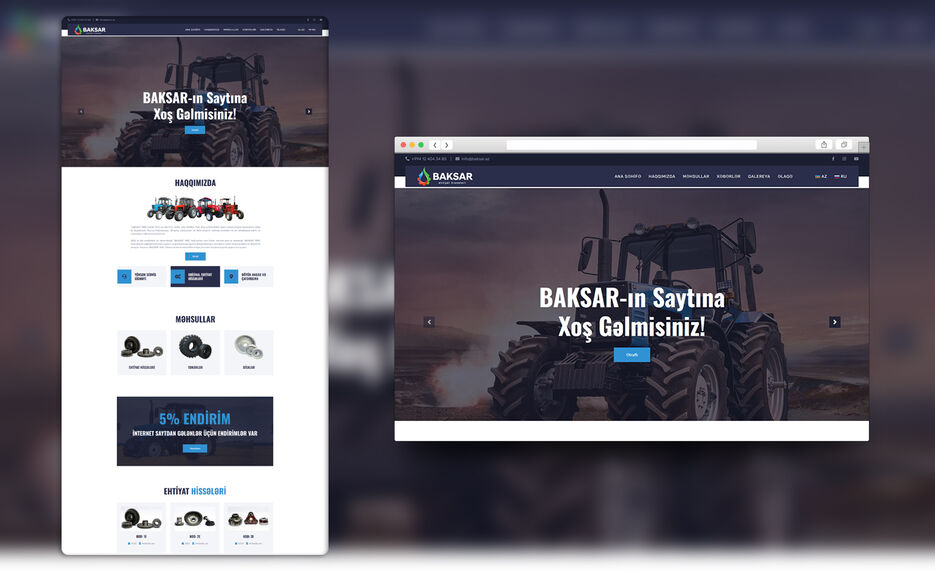Open the tires product card under MƏHSULLAR
Viewport: 935px width, 573px height.
point(195,352)
